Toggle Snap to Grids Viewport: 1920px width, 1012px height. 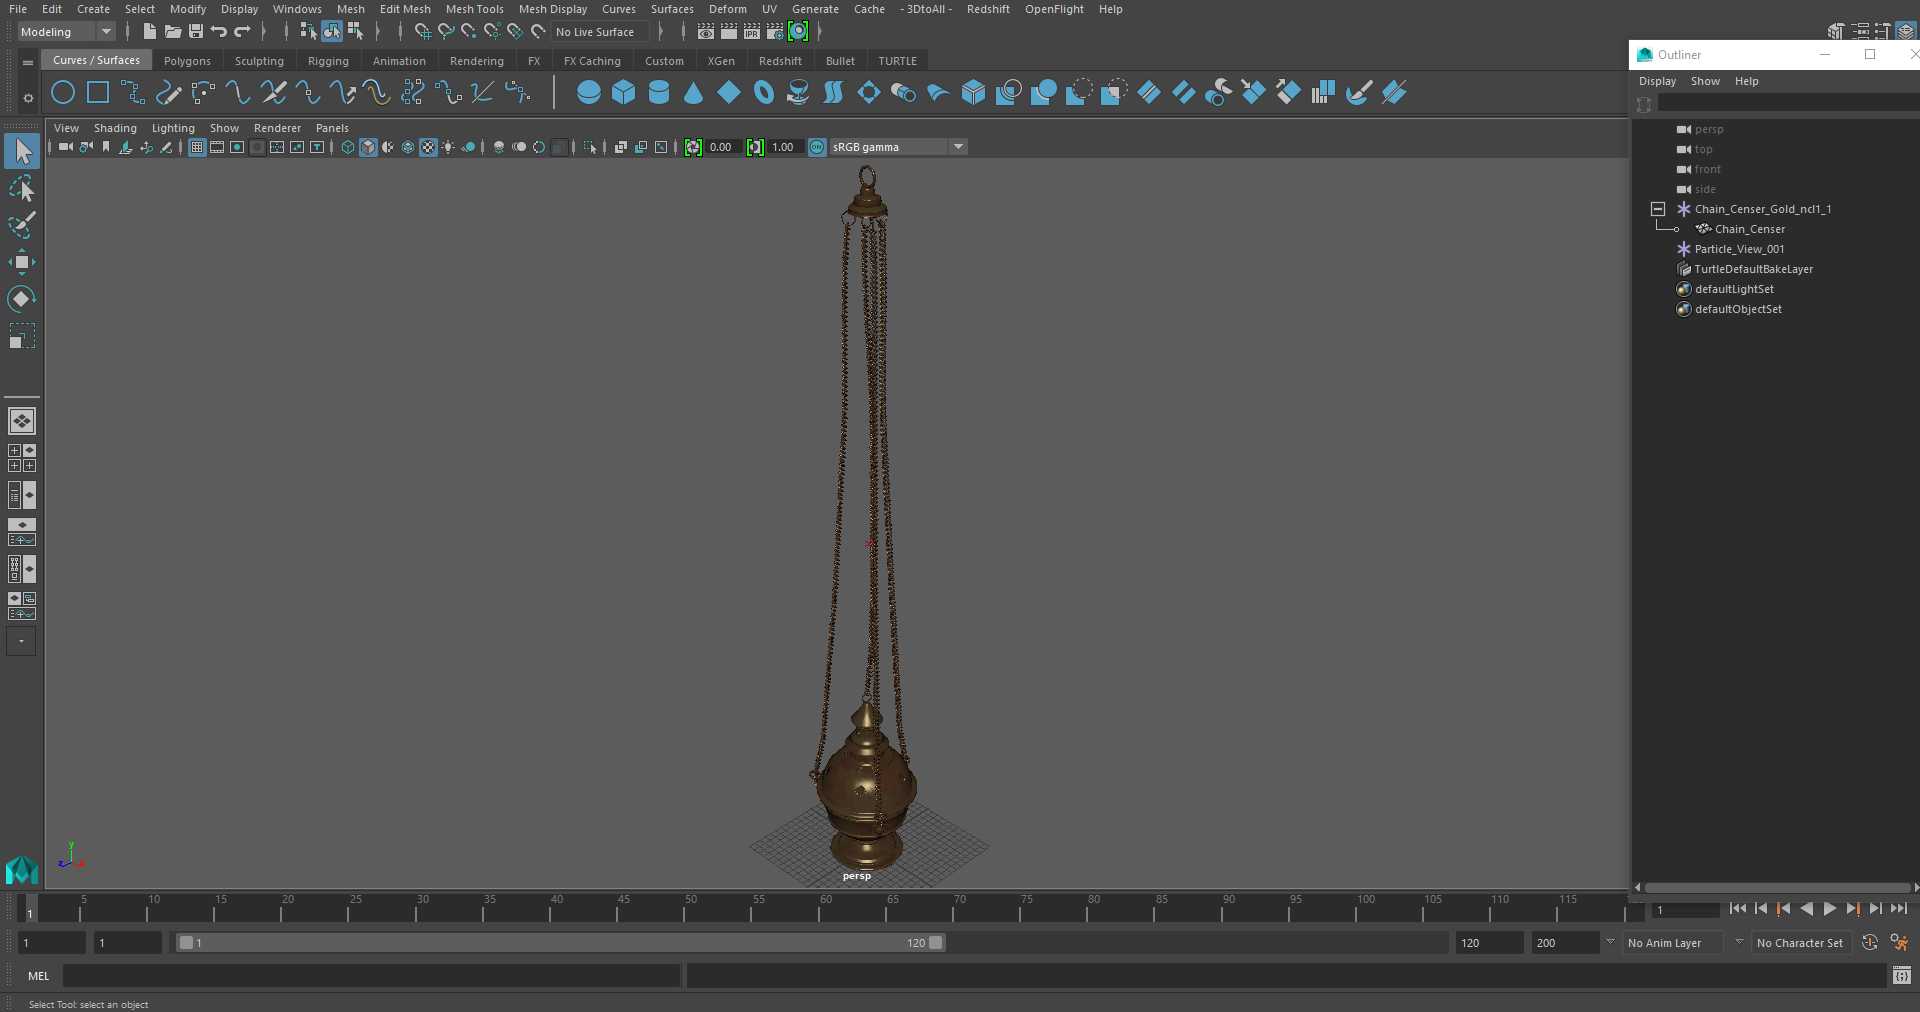pos(423,32)
